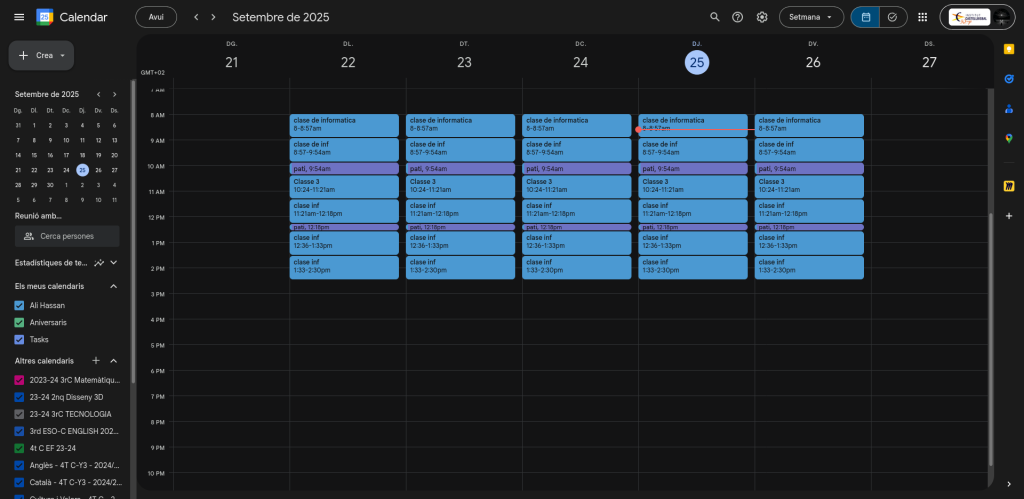Image resolution: width=1024 pixels, height=499 pixels.
Task: Open the main hamburger menu
Action: tap(18, 17)
